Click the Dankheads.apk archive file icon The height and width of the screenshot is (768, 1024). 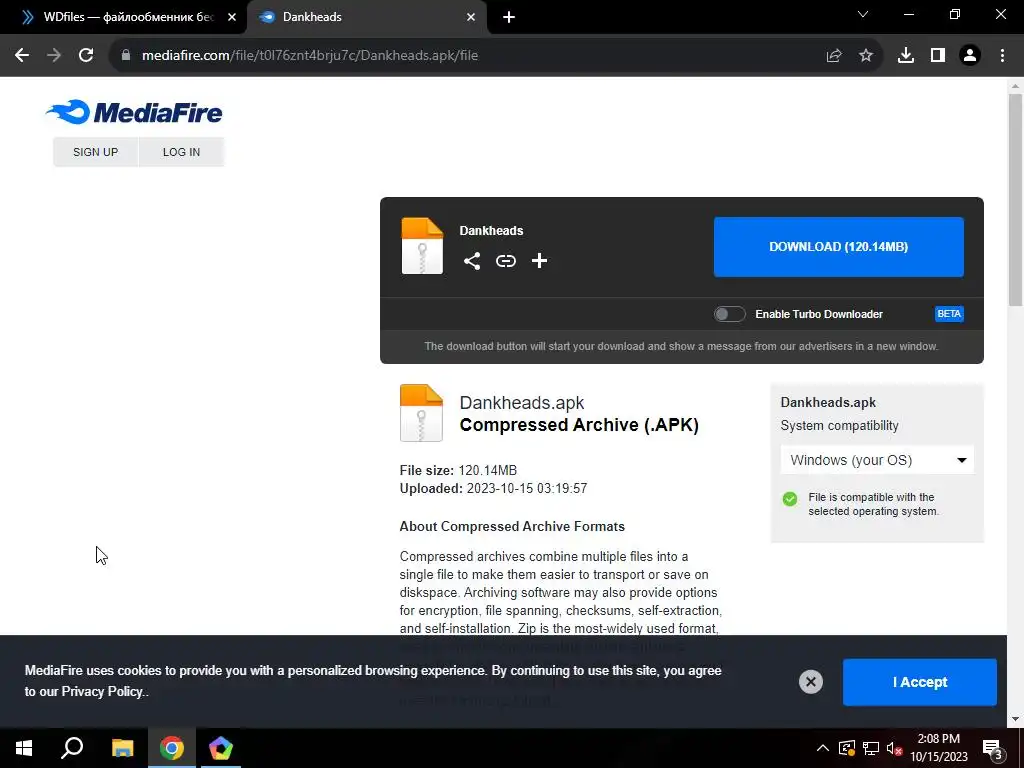tap(421, 413)
